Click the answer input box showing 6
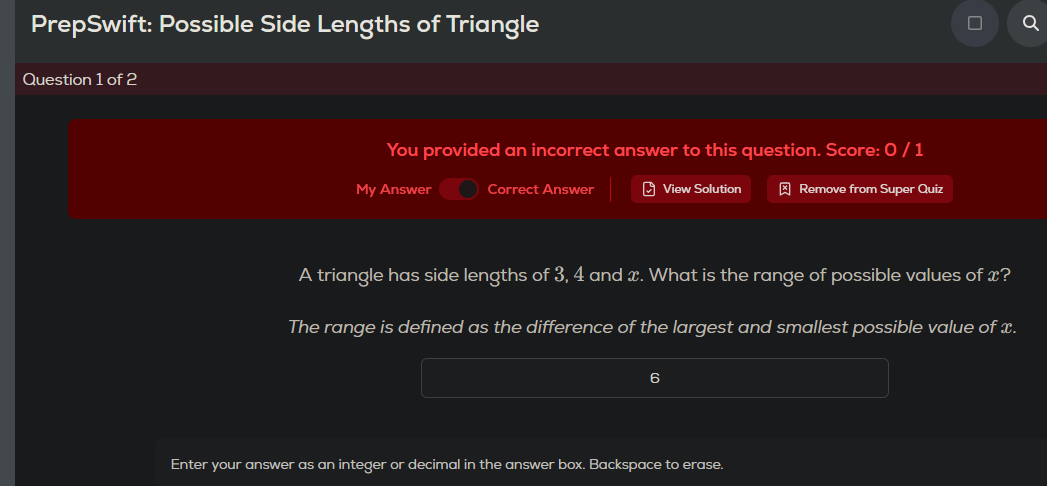This screenshot has width=1047, height=486. [x=654, y=378]
